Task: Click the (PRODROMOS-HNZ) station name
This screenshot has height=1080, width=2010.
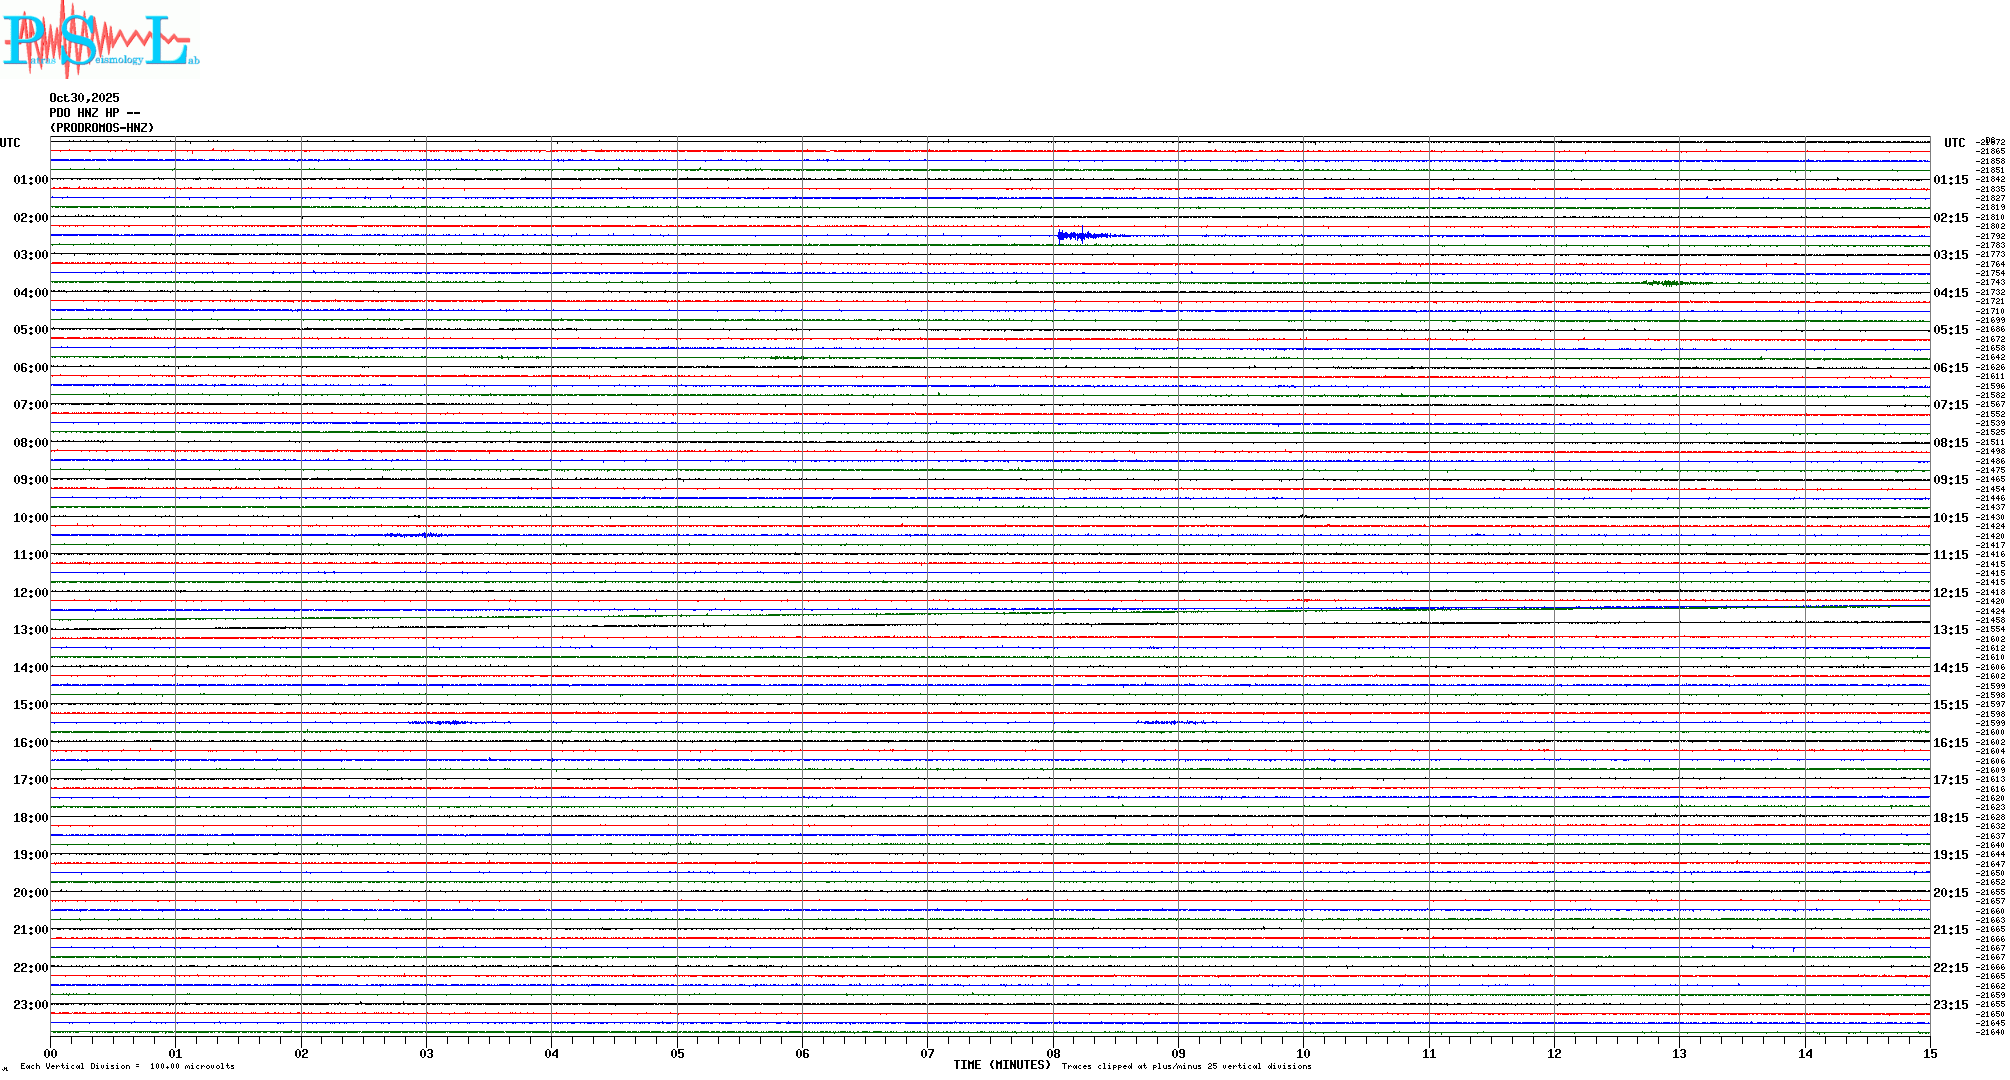Action: [x=102, y=128]
